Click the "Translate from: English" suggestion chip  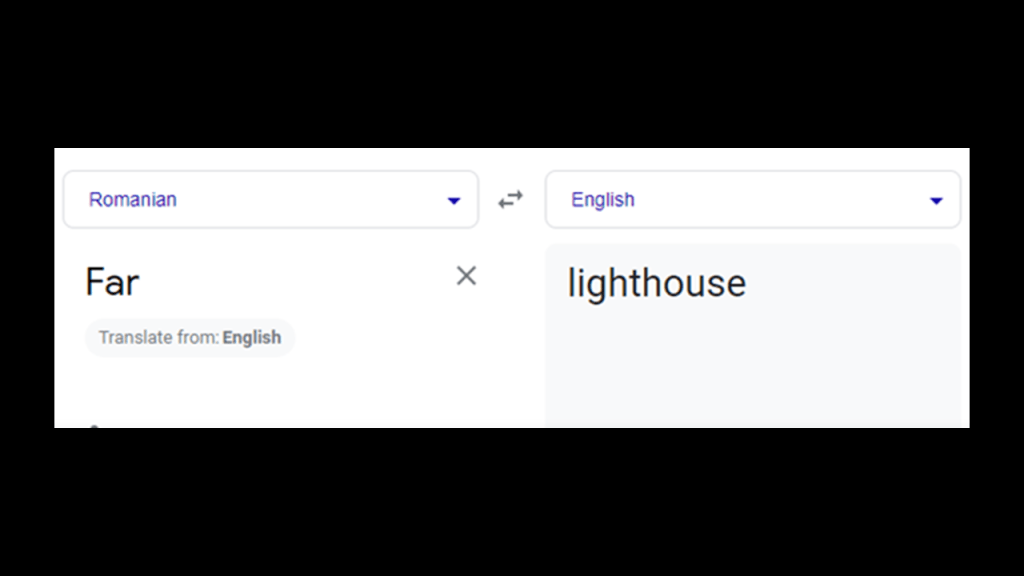(190, 338)
